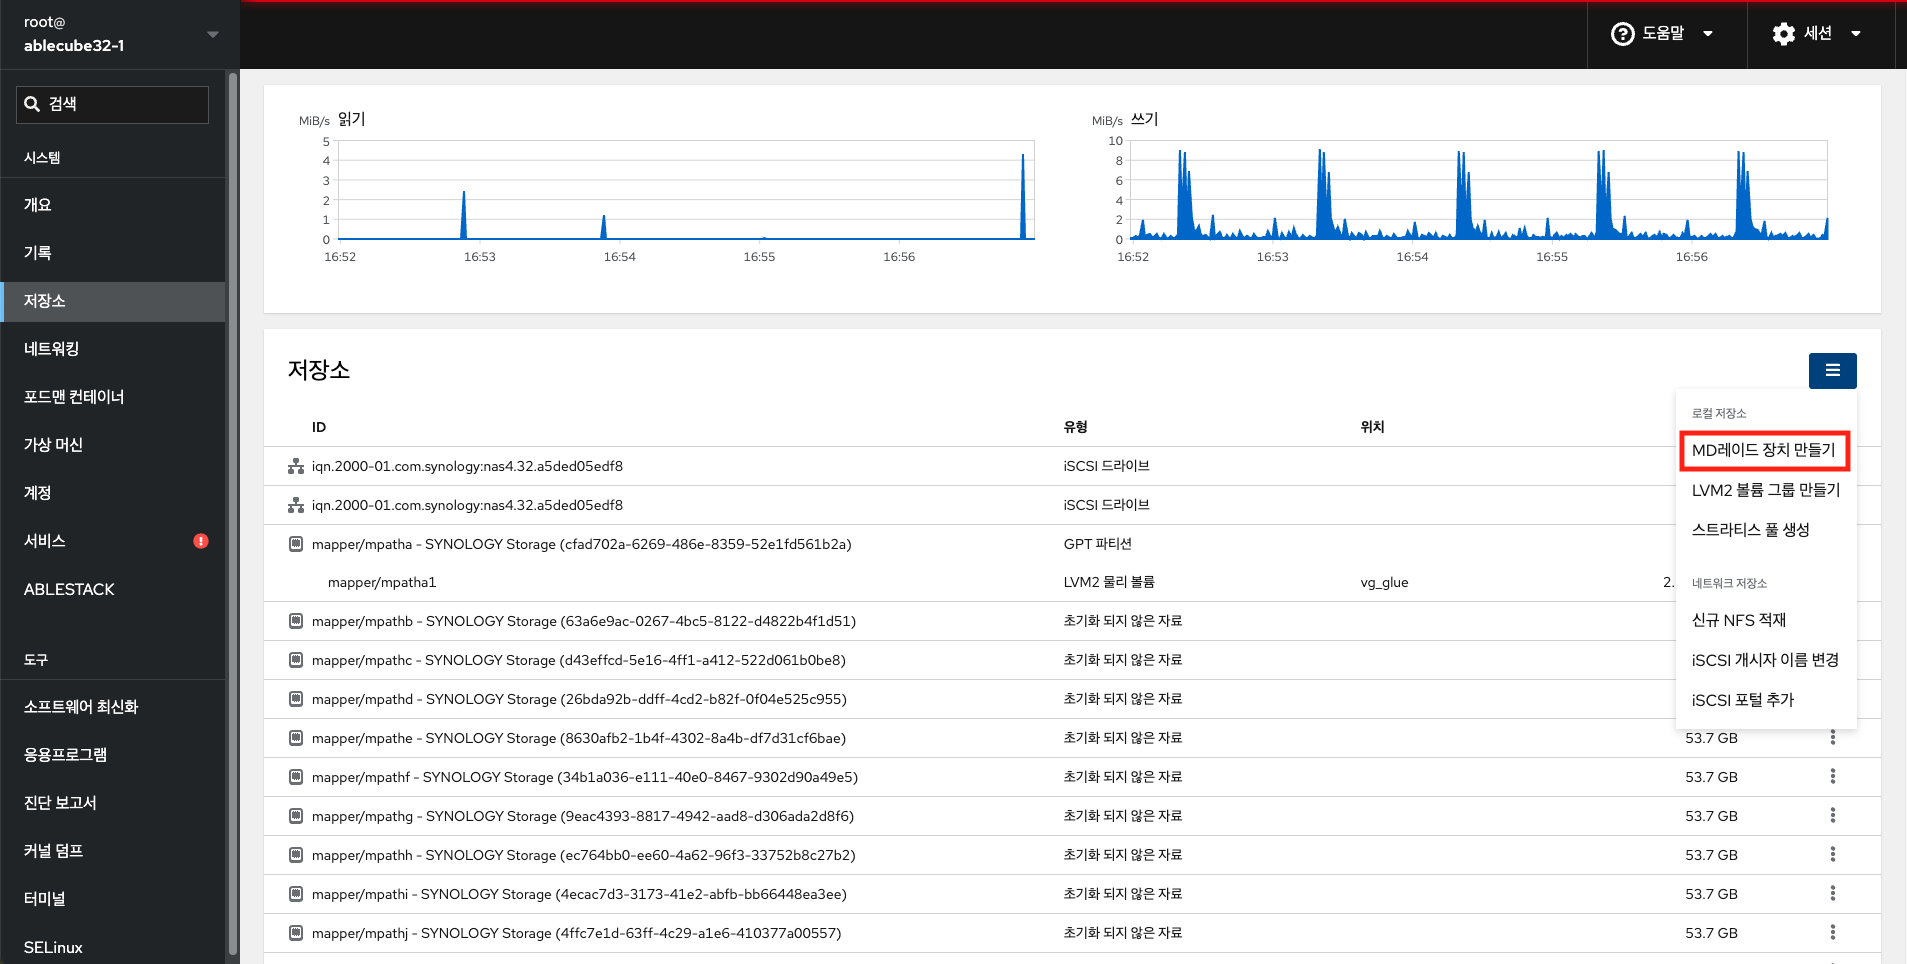Click the gear icon for 세션
The height and width of the screenshot is (964, 1907).
click(x=1783, y=34)
